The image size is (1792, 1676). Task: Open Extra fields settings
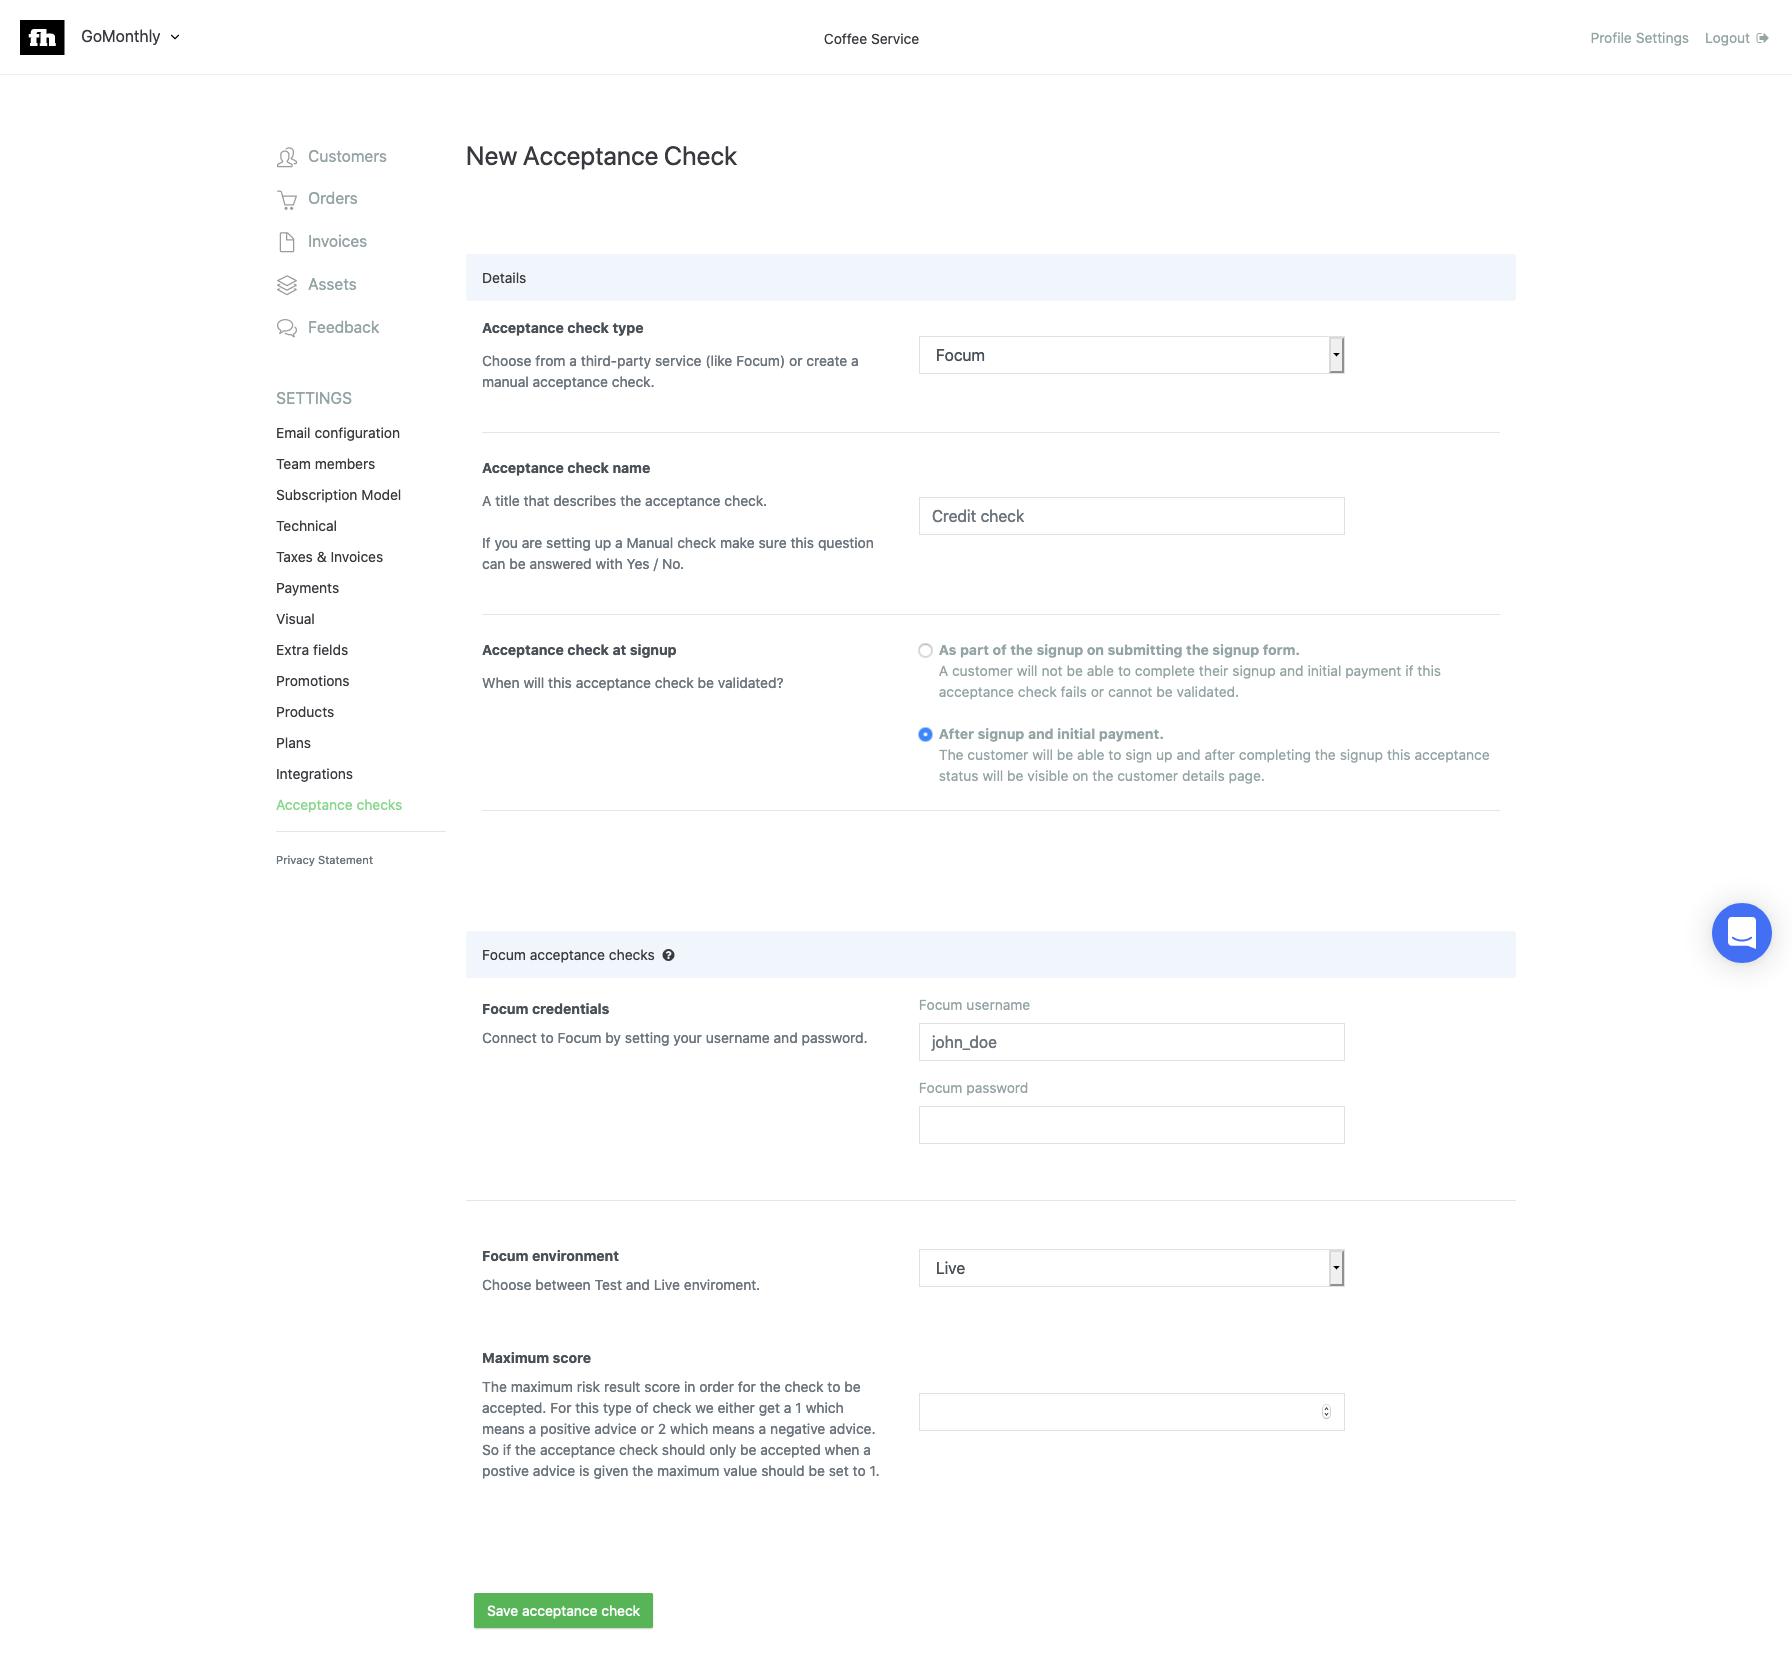[x=312, y=650]
